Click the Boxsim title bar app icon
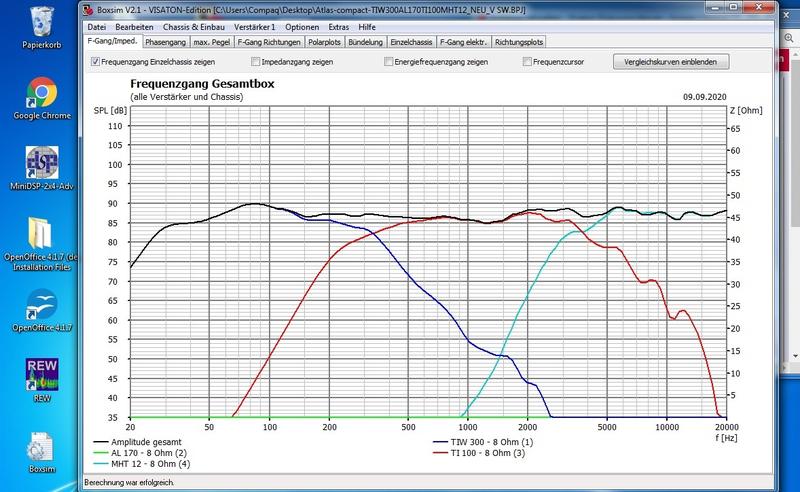The image size is (800, 492). tap(90, 10)
